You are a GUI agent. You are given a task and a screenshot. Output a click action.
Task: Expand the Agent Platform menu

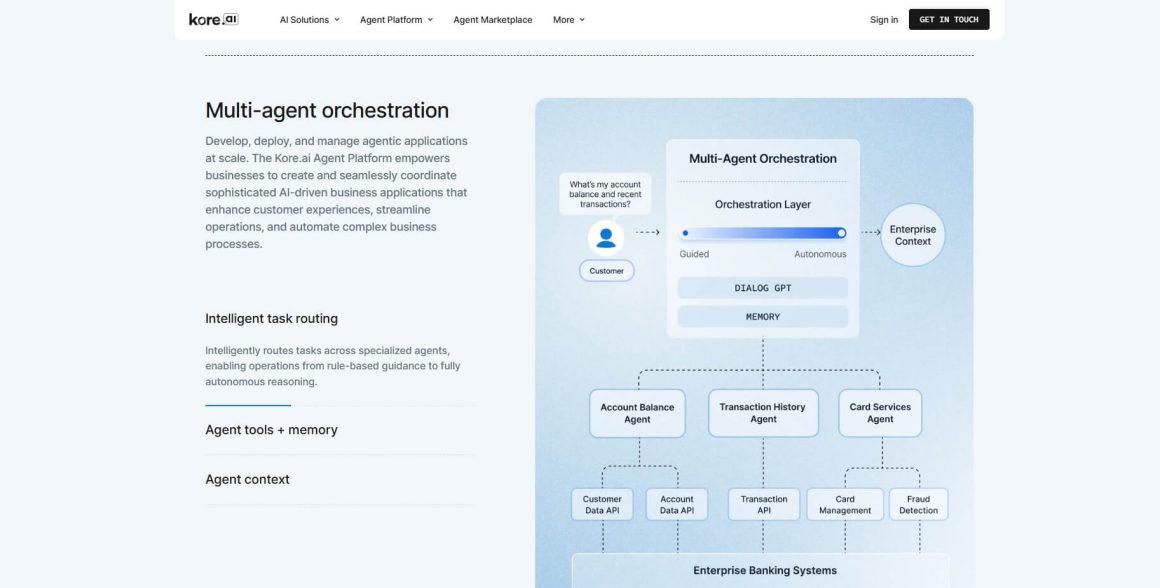[396, 20]
